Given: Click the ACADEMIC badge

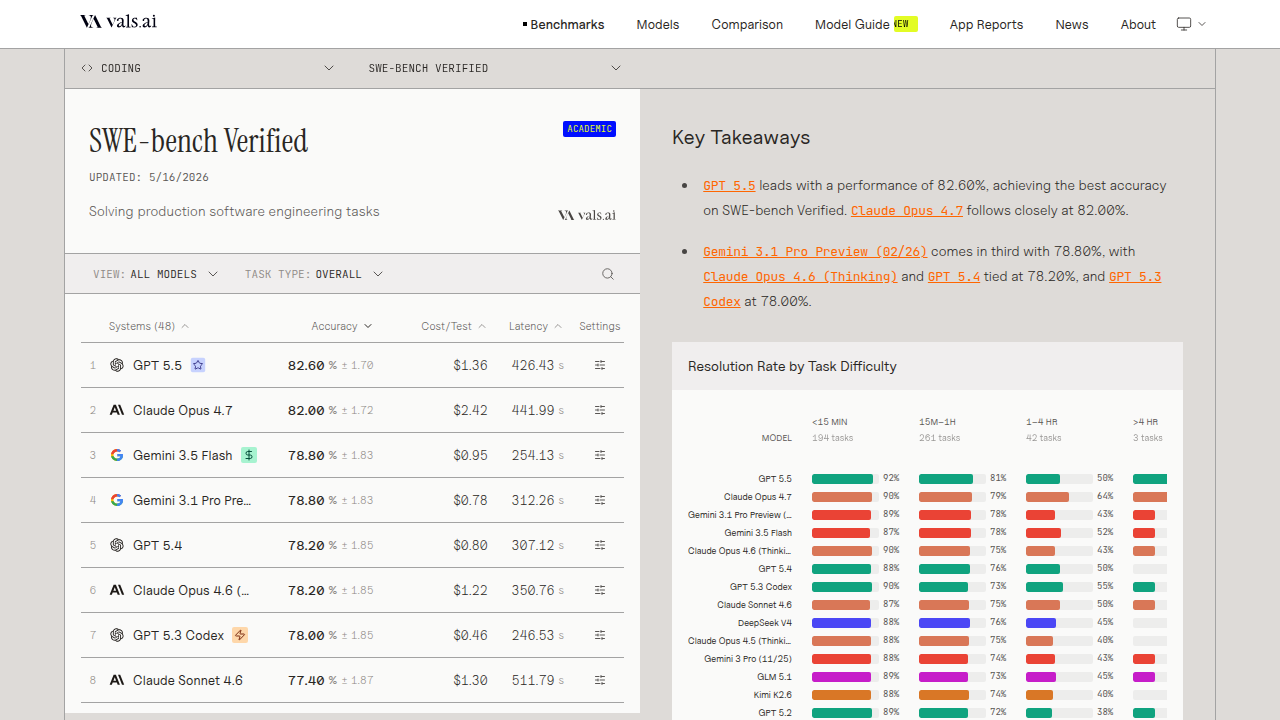Looking at the screenshot, I should coord(589,129).
